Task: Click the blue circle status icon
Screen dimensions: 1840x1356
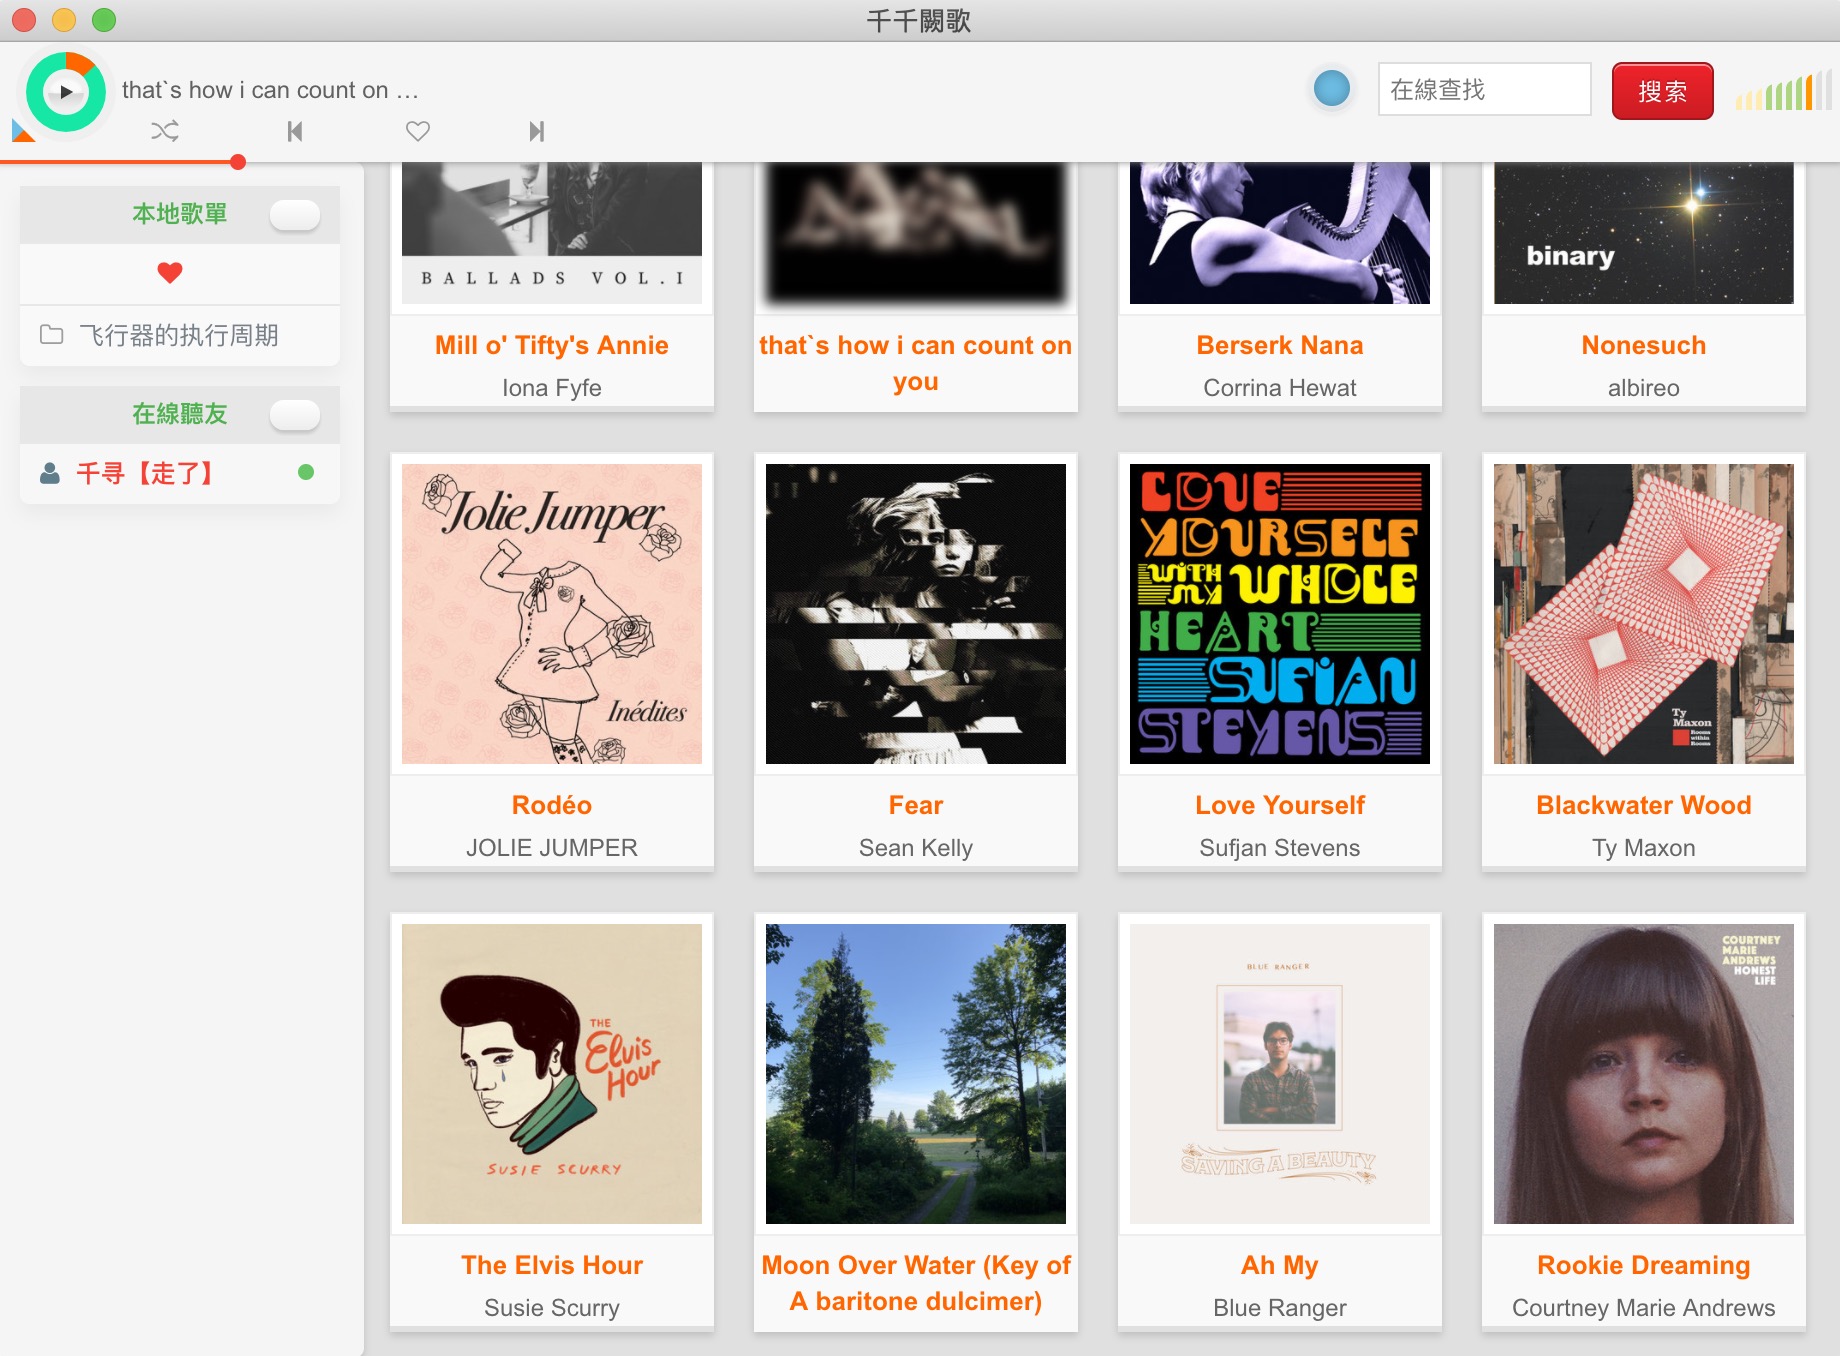Action: point(1332,88)
